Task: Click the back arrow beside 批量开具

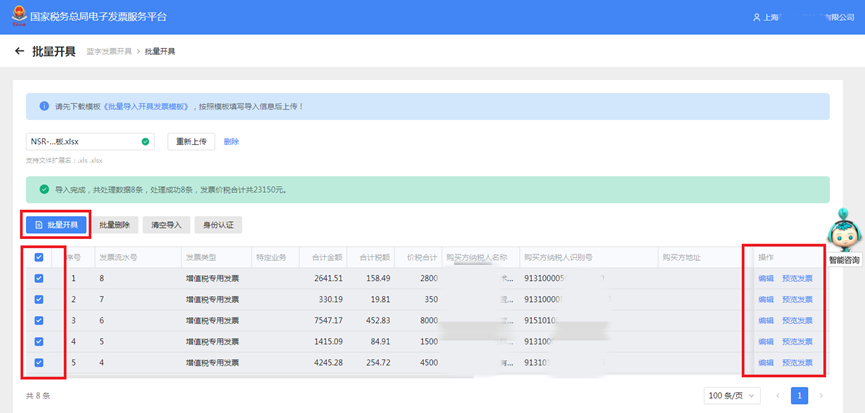Action: click(x=20, y=51)
